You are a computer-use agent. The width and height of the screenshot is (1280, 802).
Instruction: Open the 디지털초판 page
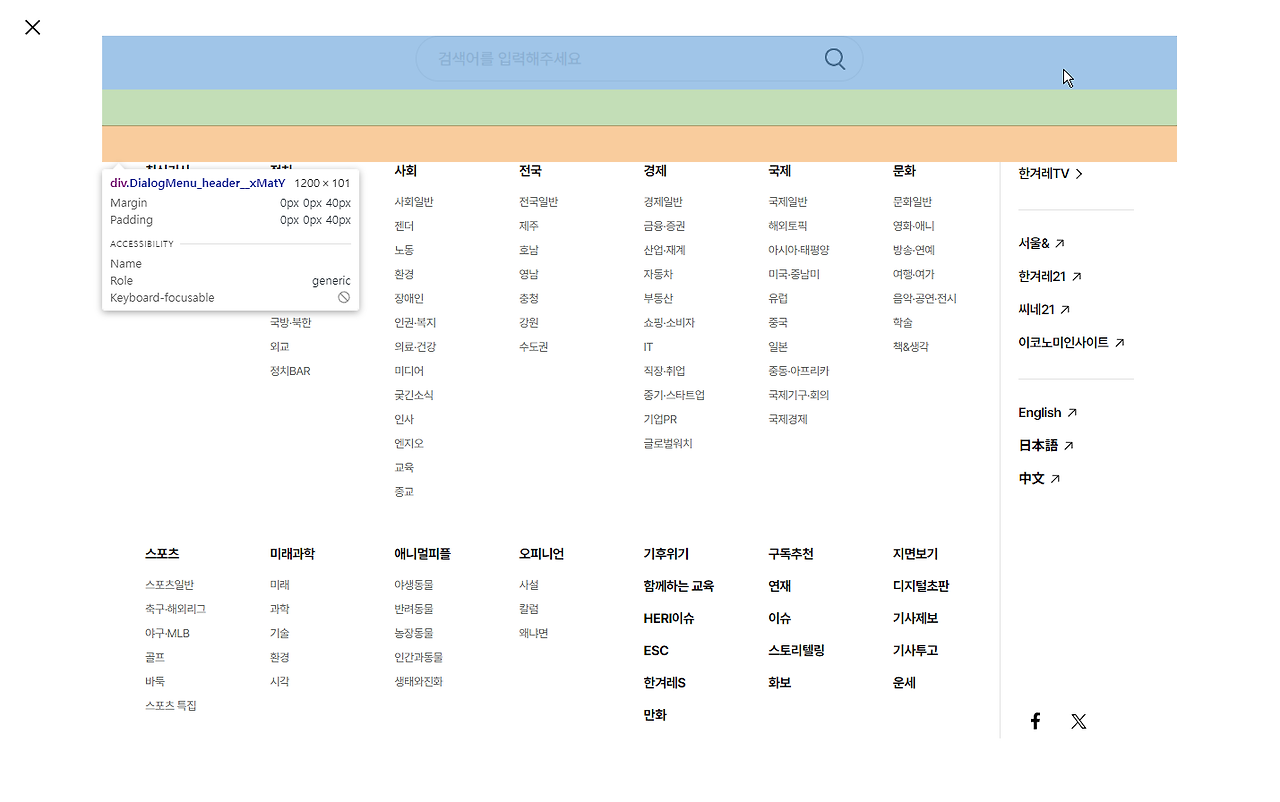pyautogui.click(x=921, y=586)
